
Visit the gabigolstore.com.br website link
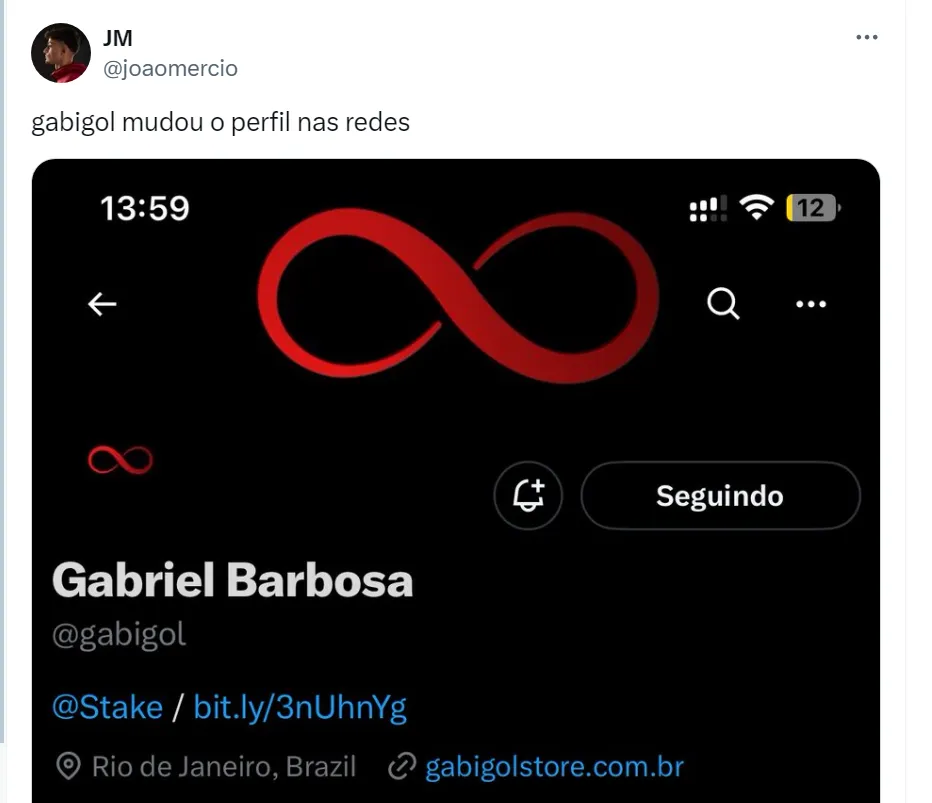(x=555, y=767)
